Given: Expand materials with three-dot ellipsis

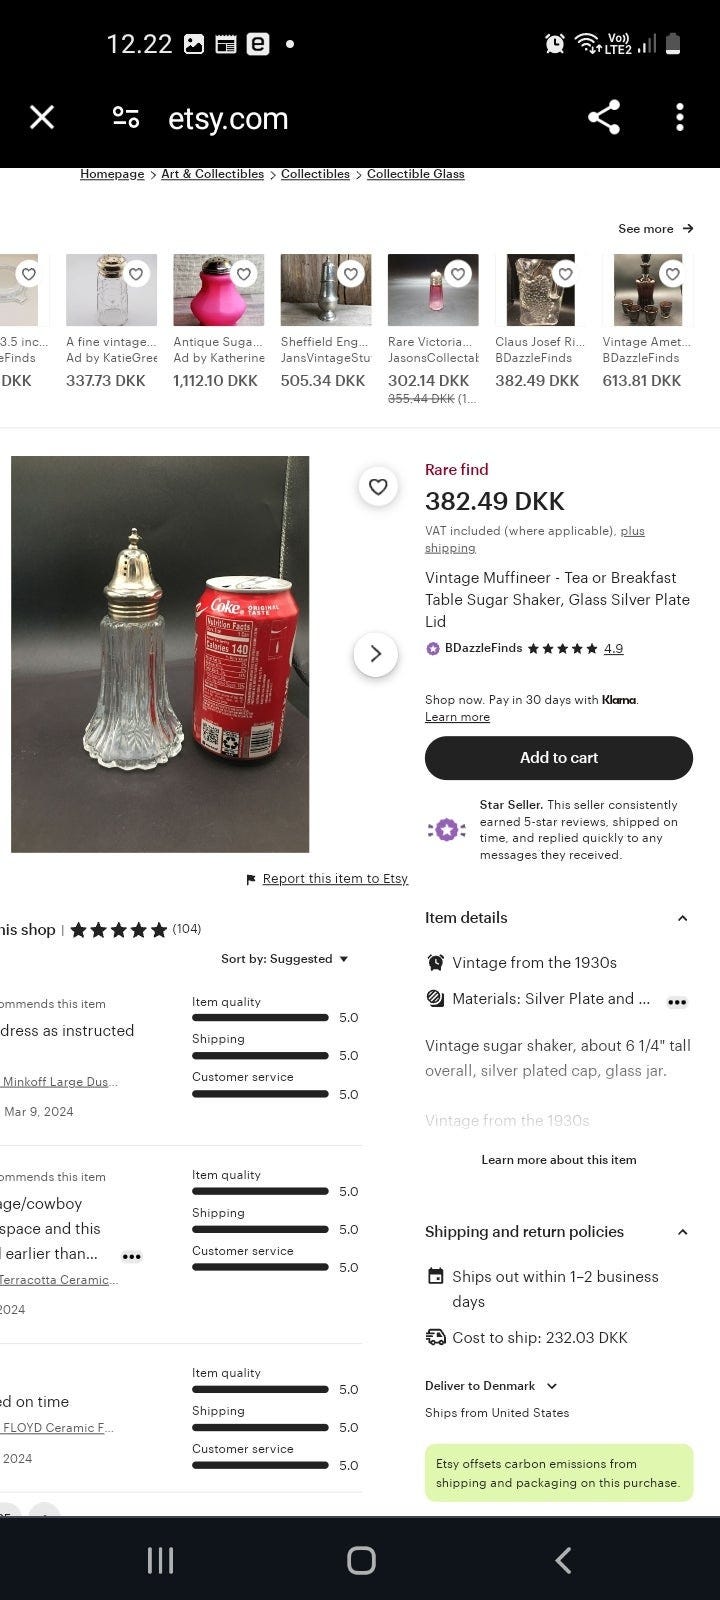Looking at the screenshot, I should coord(677,1002).
